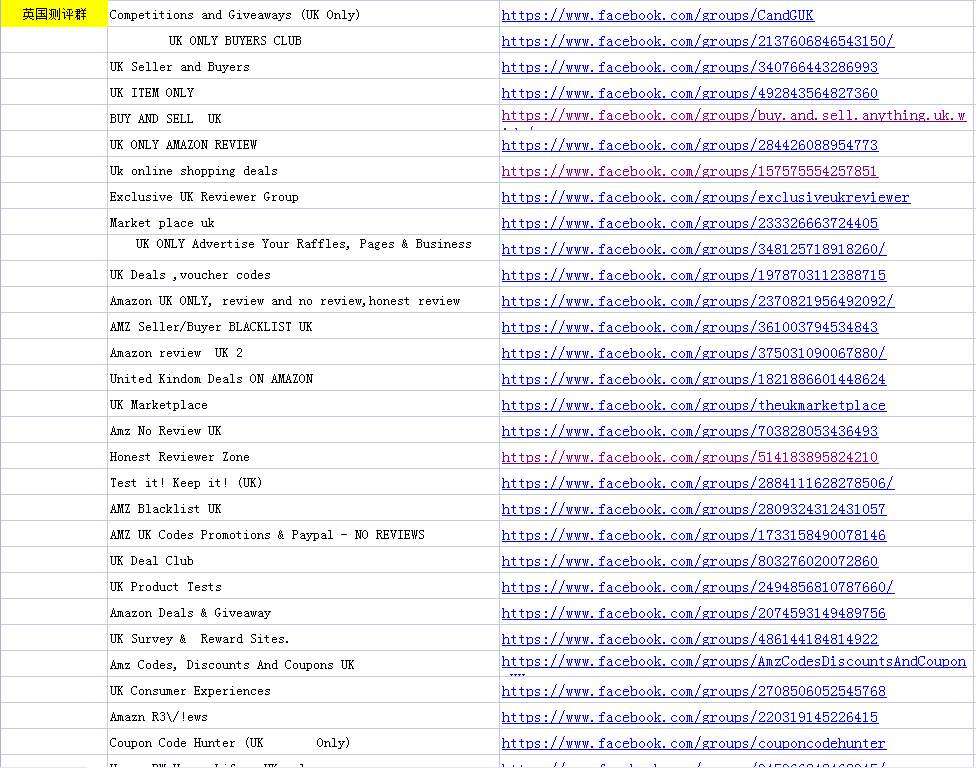976x768 pixels.
Task: Select cell 'Amazn R3\/!ews'
Action: (x=303, y=716)
